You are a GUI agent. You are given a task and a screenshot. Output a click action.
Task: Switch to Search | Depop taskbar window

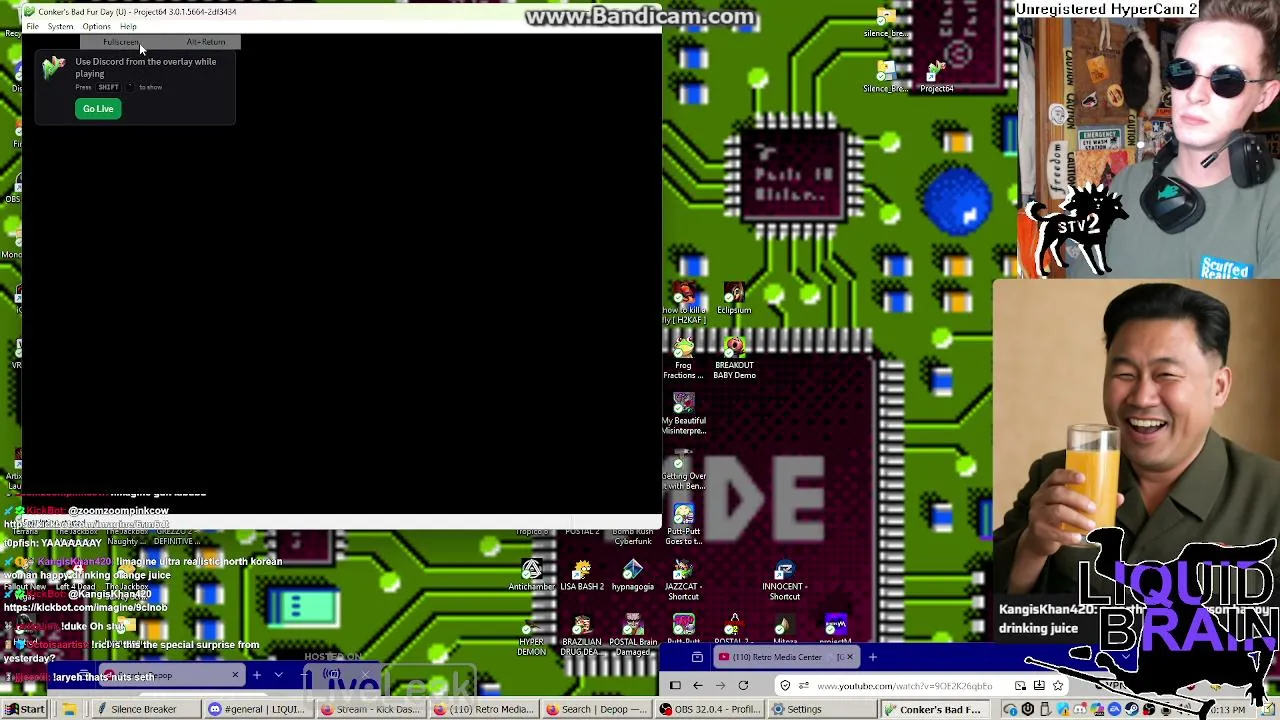(596, 709)
